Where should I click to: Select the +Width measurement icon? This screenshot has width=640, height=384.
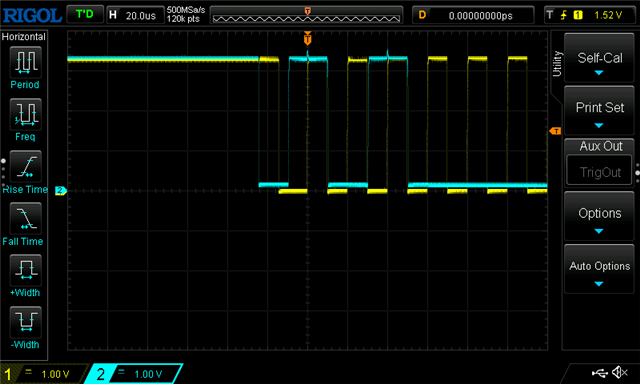[25, 270]
